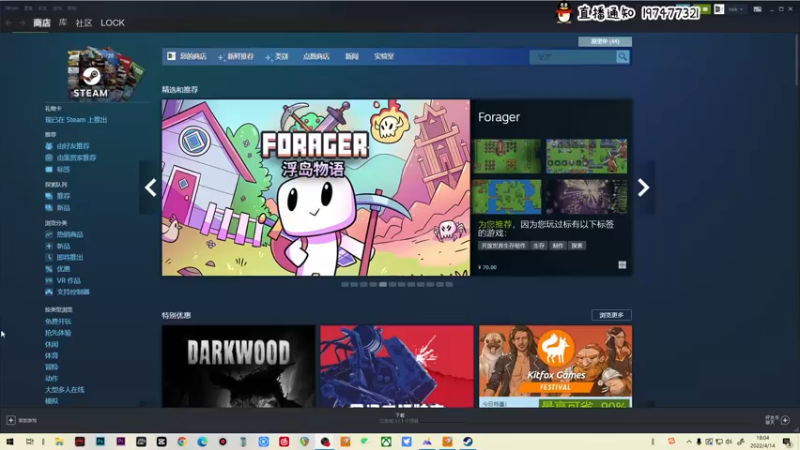The width and height of the screenshot is (800, 450).
Task: Click the back navigation arrow in Steam
Action: point(9,23)
